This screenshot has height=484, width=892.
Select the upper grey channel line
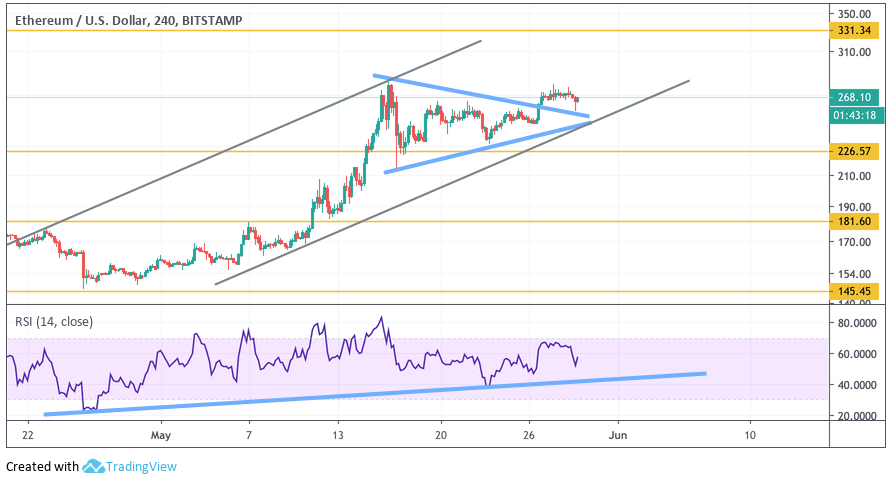250,145
